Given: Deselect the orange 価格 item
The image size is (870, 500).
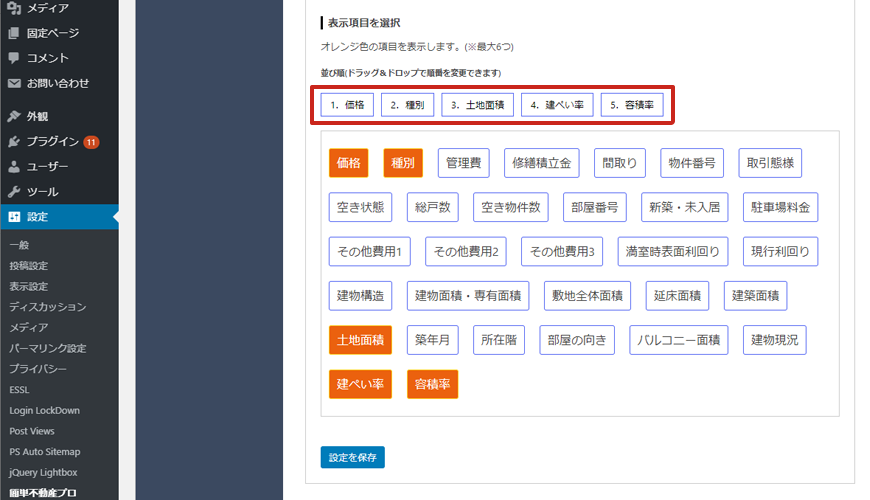Looking at the screenshot, I should (x=349, y=163).
